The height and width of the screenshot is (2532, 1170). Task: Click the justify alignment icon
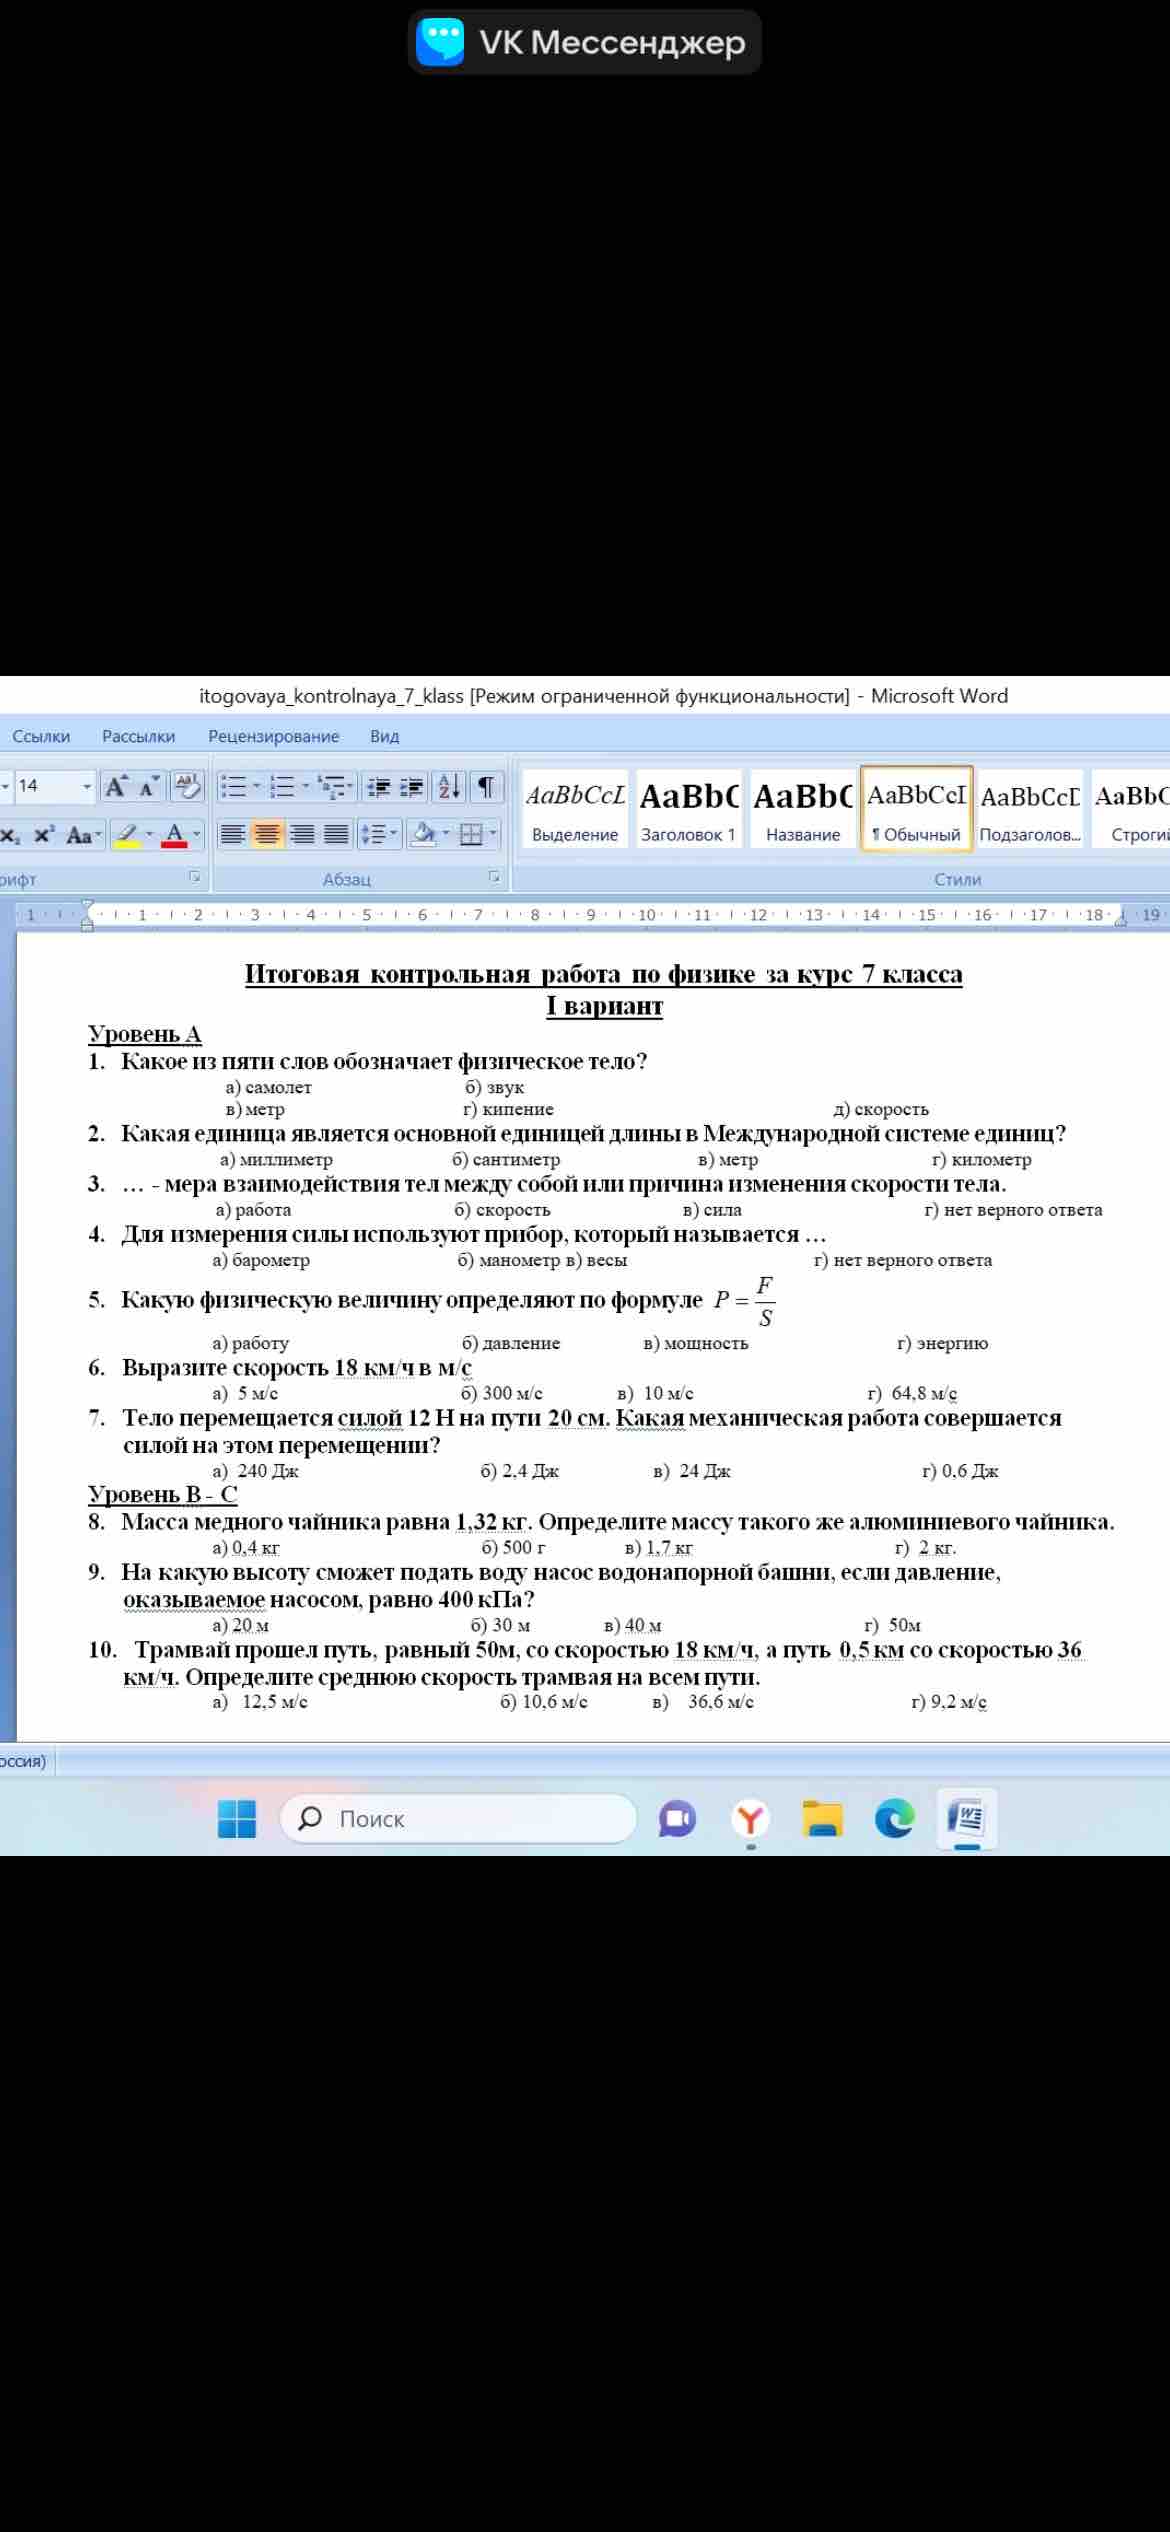pos(337,834)
